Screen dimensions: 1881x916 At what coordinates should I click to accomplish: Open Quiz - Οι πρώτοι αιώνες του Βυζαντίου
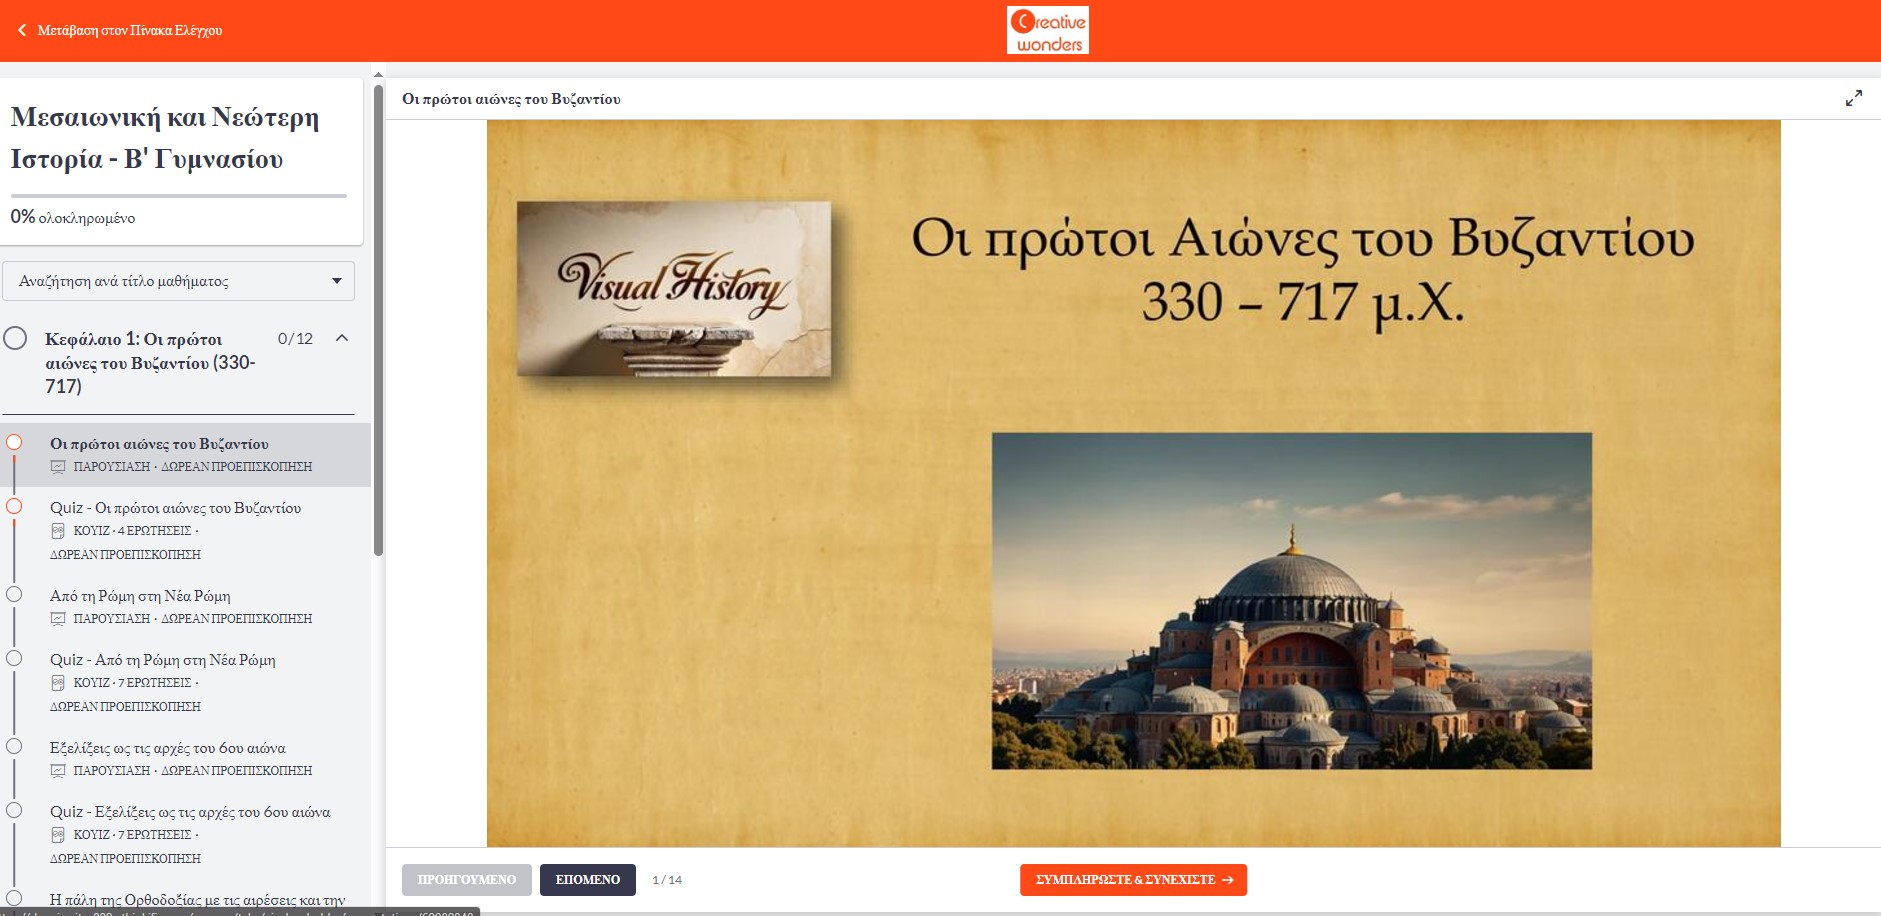[x=175, y=508]
